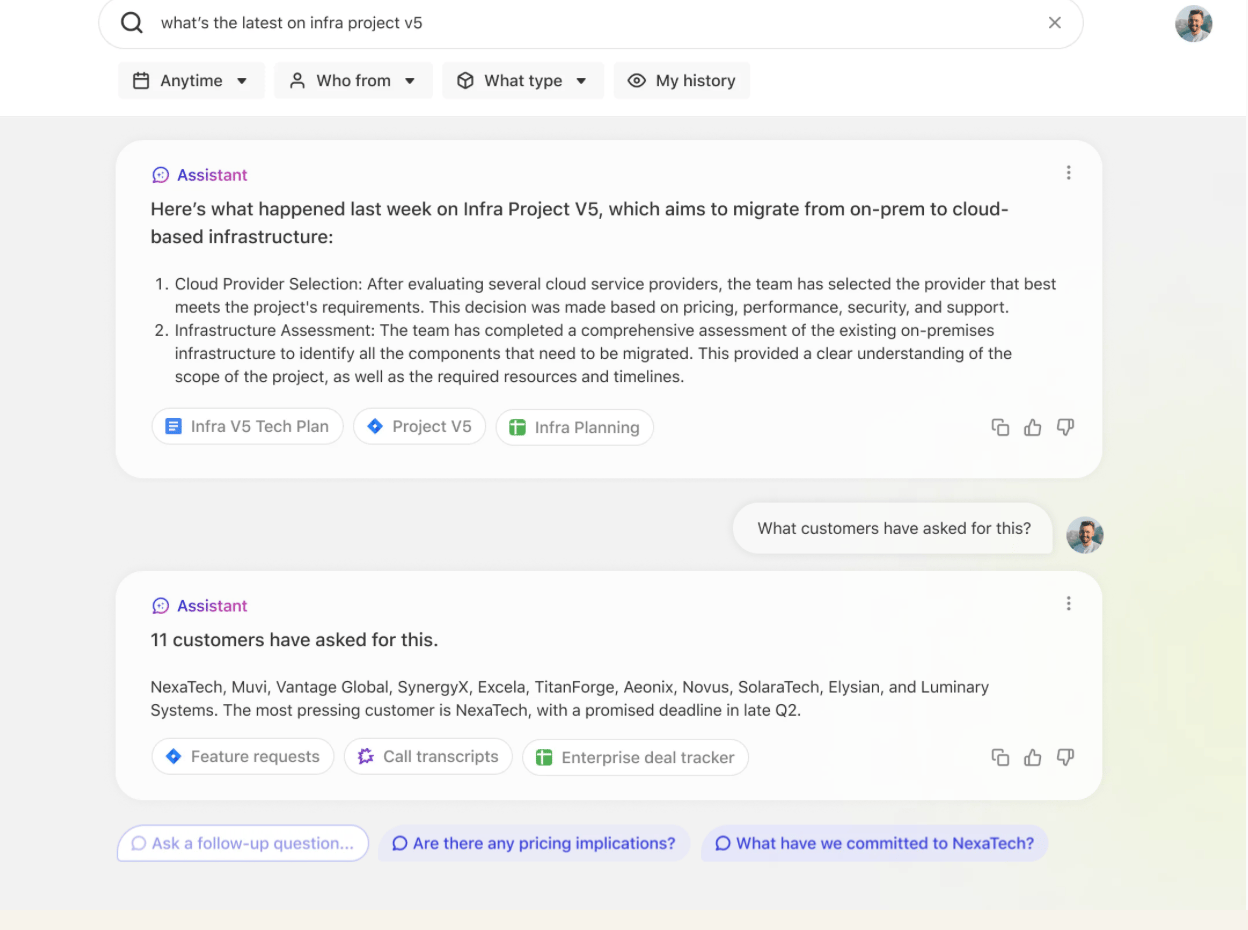Open the Infra V5 Tech Plan source
Image resolution: width=1248 pixels, height=930 pixels.
click(247, 427)
